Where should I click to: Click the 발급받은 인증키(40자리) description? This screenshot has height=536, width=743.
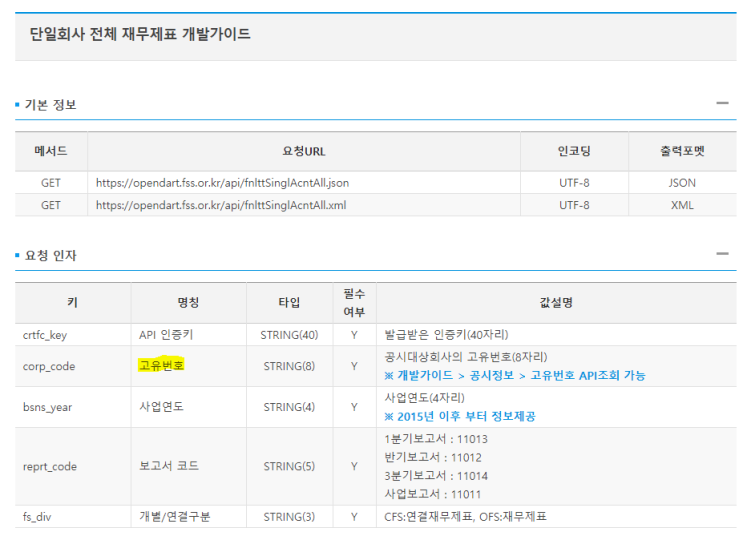pos(446,335)
